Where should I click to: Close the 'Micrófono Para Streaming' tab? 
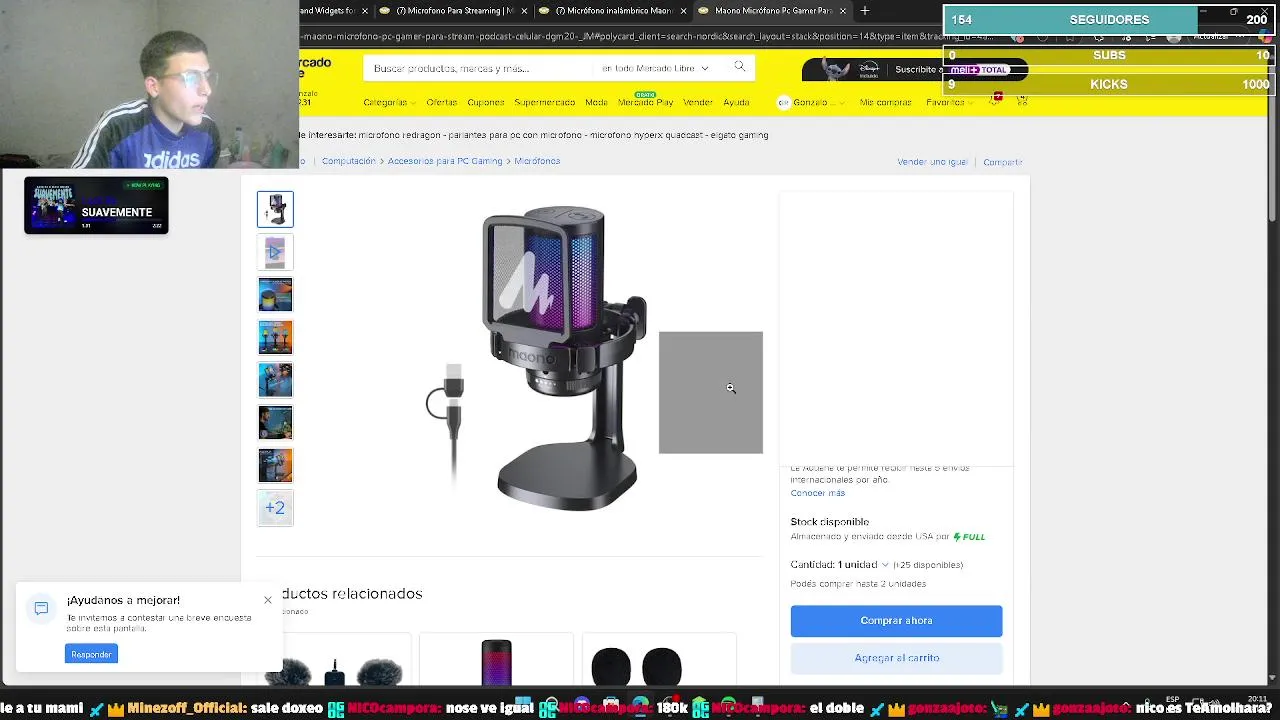click(524, 11)
